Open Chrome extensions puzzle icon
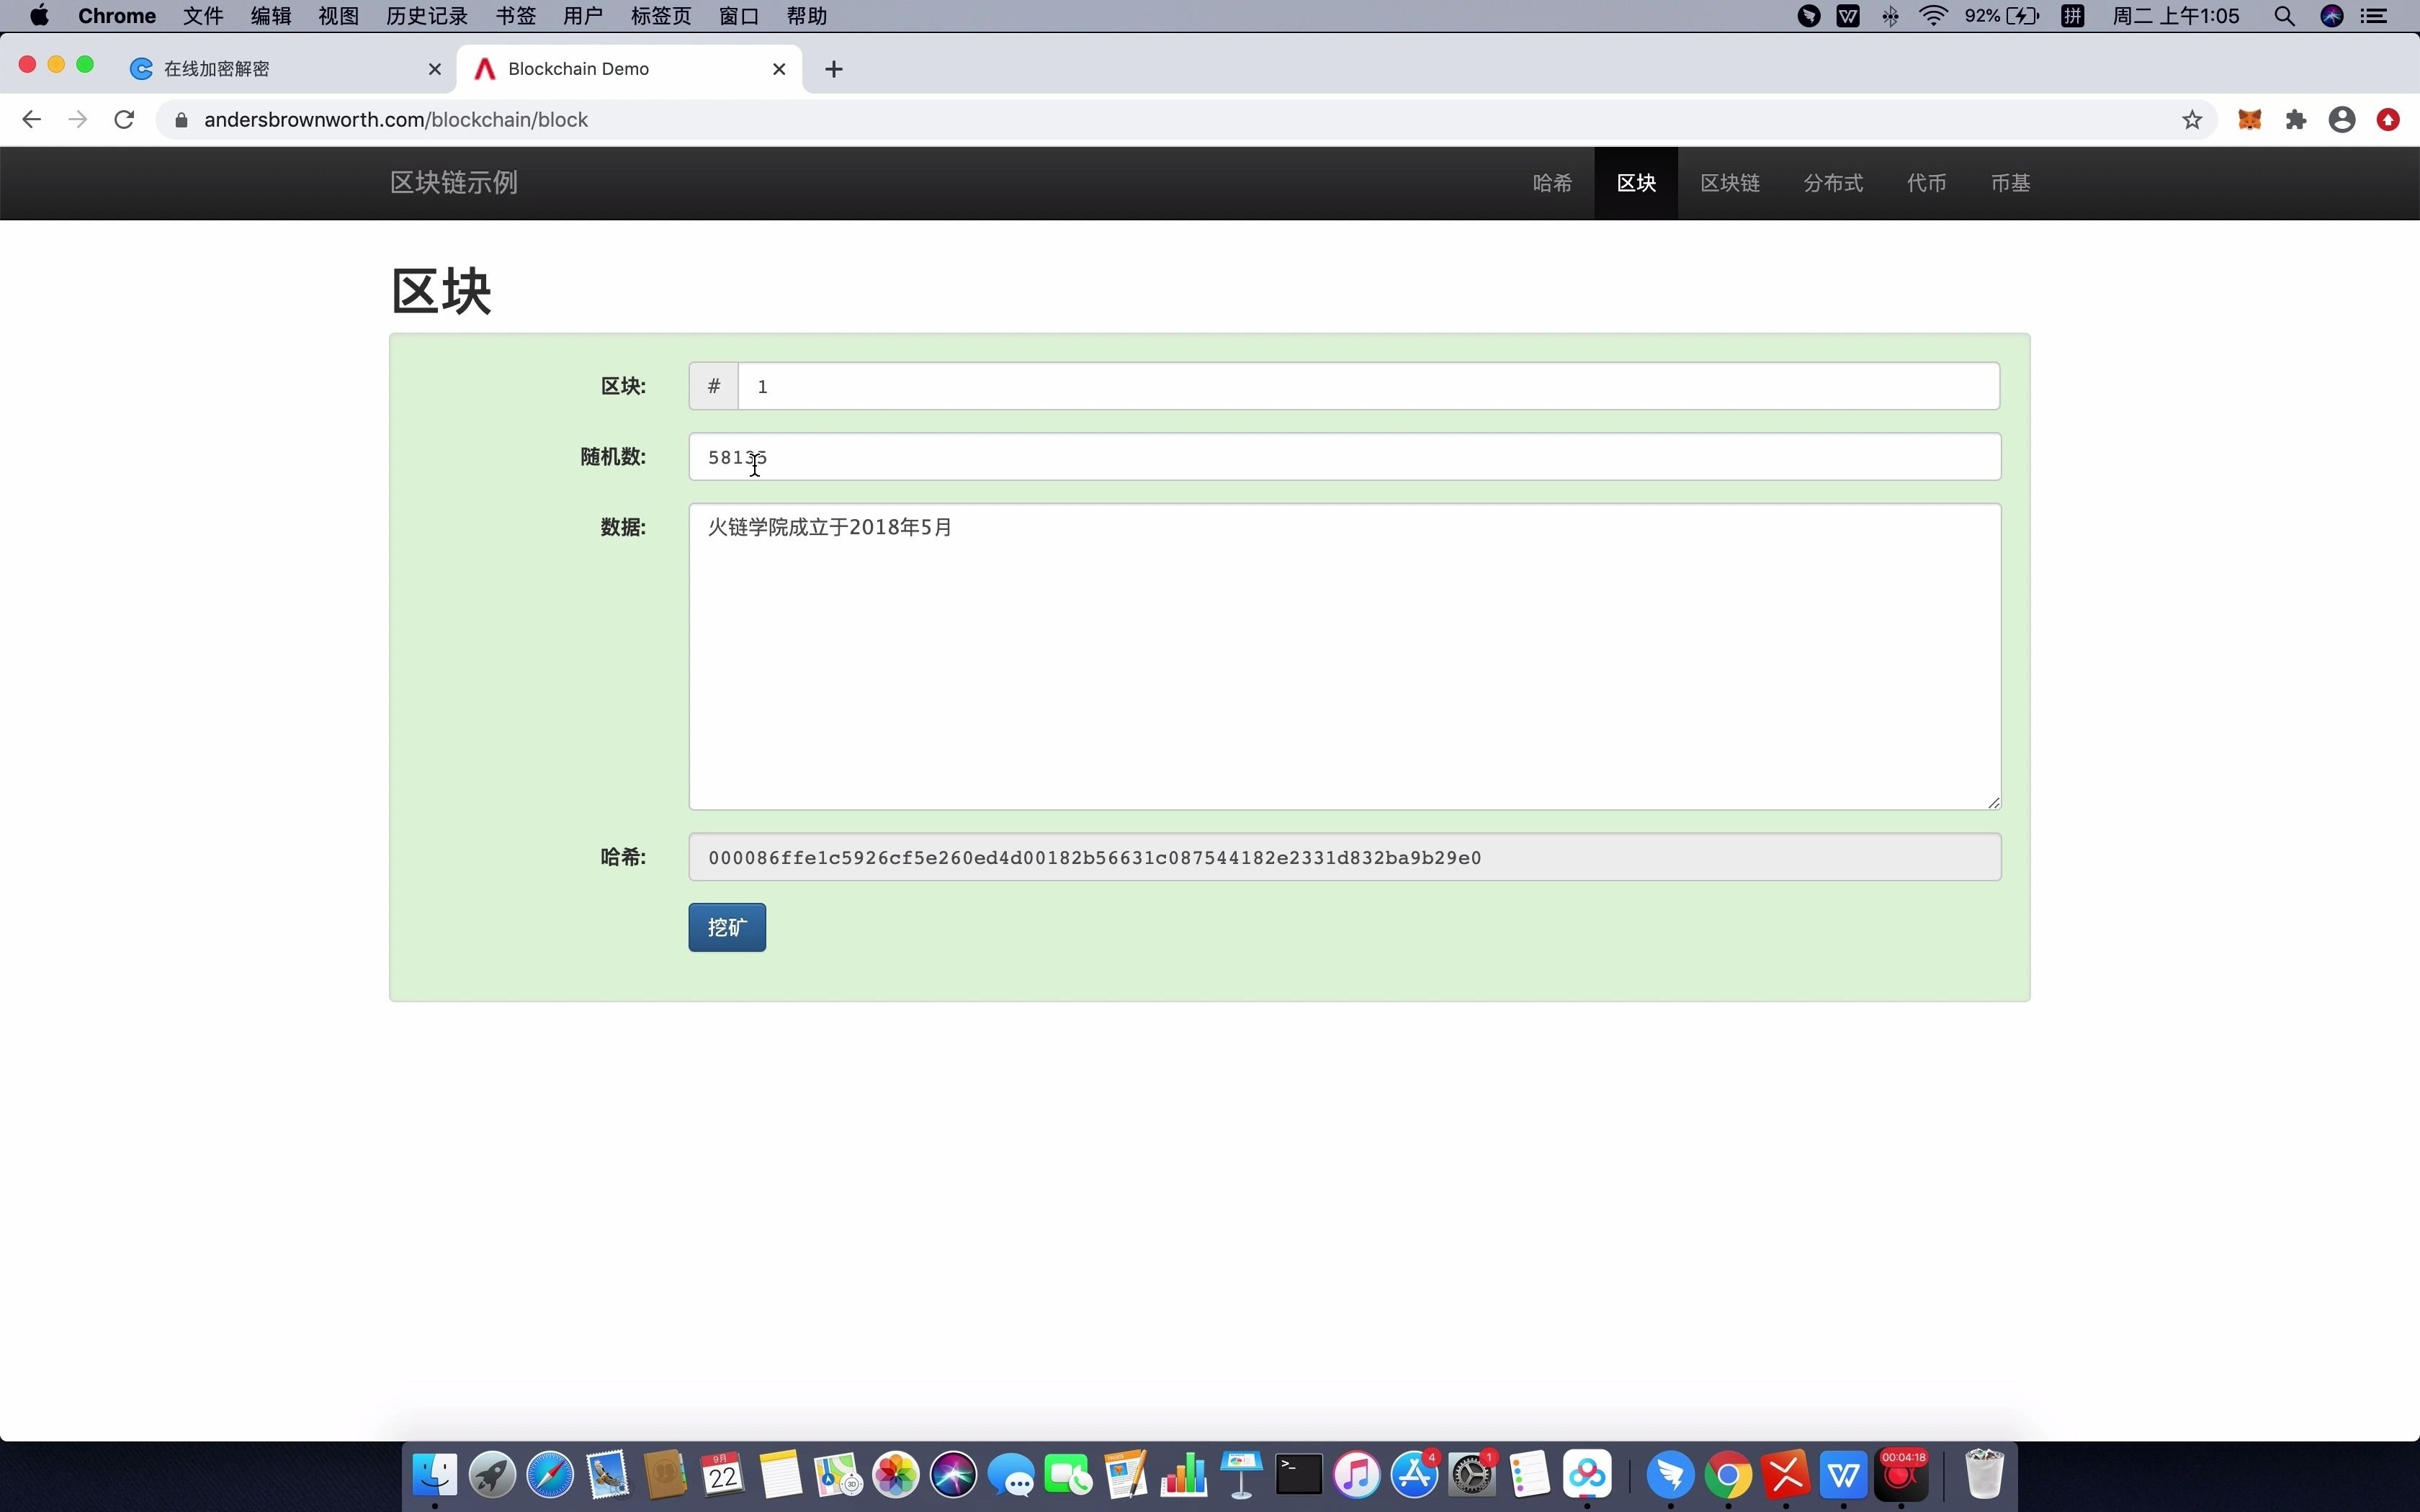The image size is (2420, 1512). (x=2296, y=120)
